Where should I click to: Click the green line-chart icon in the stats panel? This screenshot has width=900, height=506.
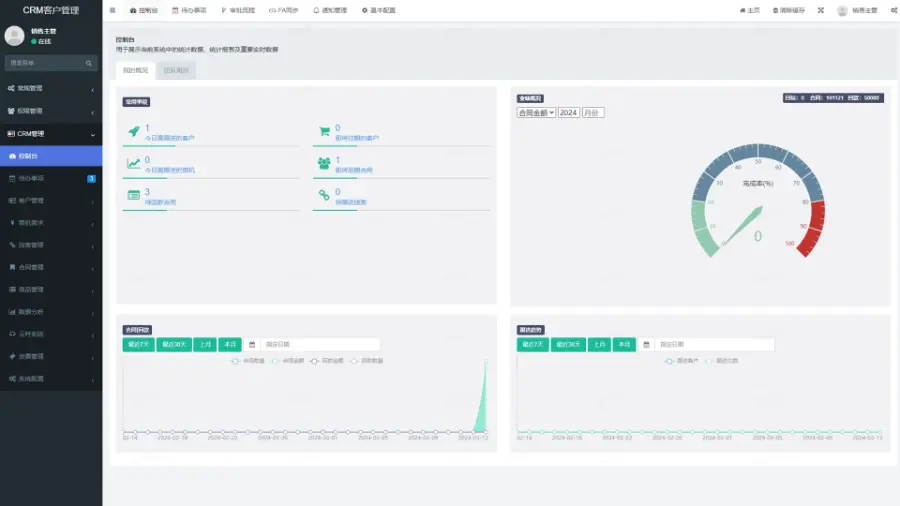(x=133, y=163)
